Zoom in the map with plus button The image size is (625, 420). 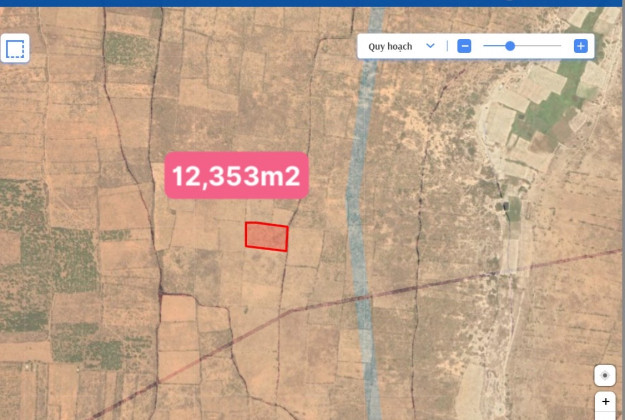click(x=605, y=402)
